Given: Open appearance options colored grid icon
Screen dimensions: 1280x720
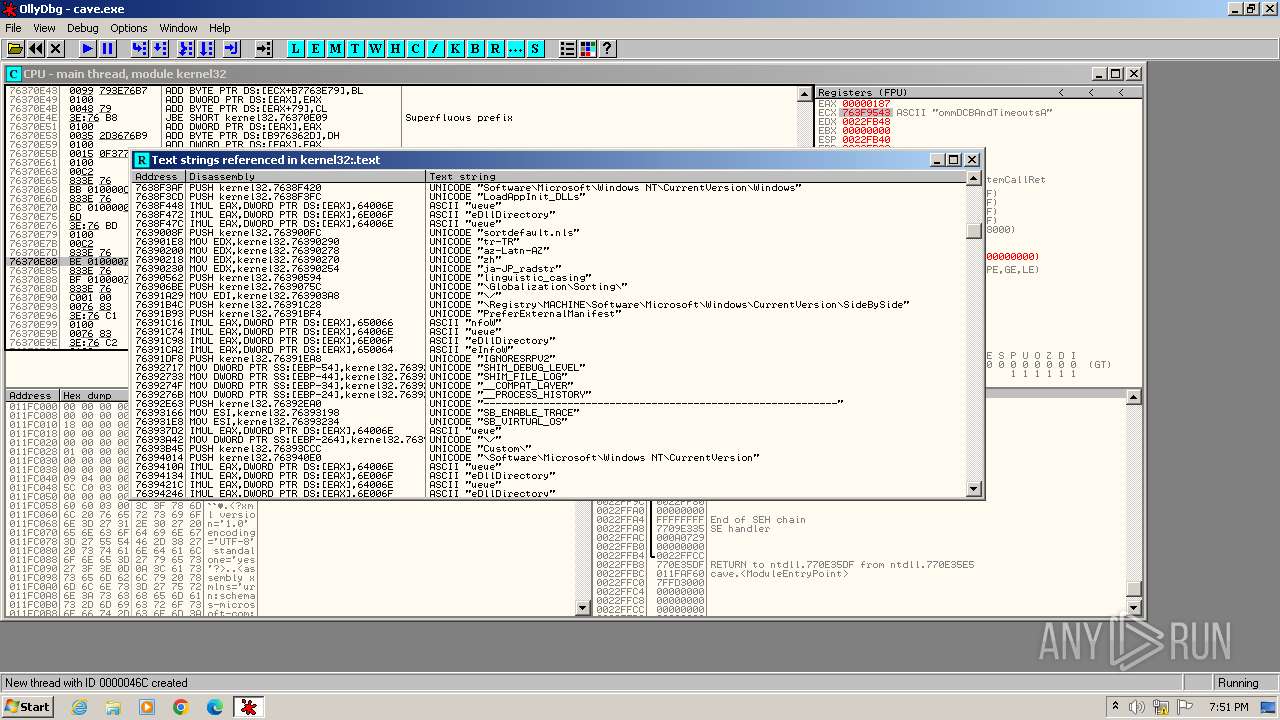Looking at the screenshot, I should click(588, 48).
